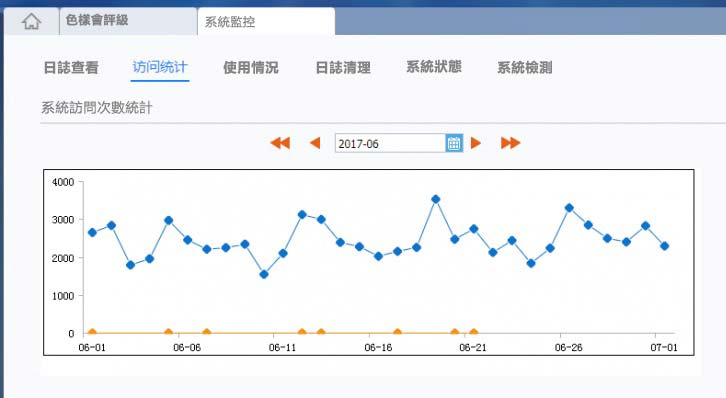
Task: Open the 日誌查看 section
Action: click(71, 68)
